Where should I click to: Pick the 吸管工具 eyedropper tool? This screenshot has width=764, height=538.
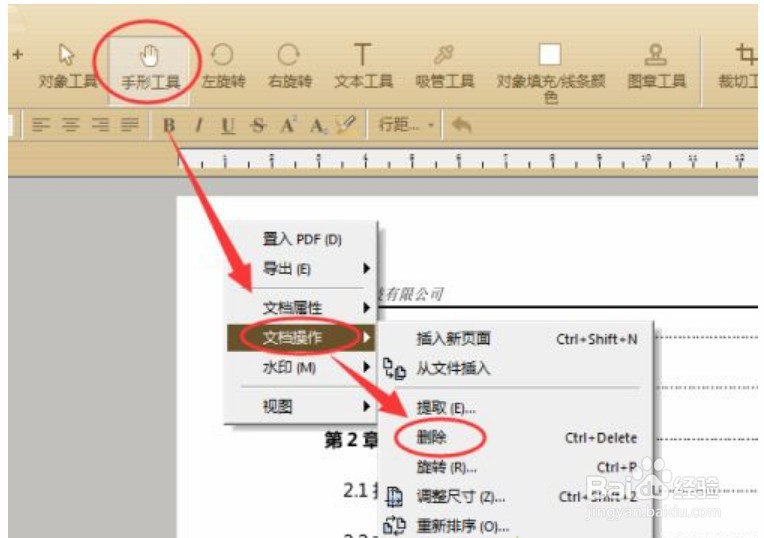[x=444, y=66]
